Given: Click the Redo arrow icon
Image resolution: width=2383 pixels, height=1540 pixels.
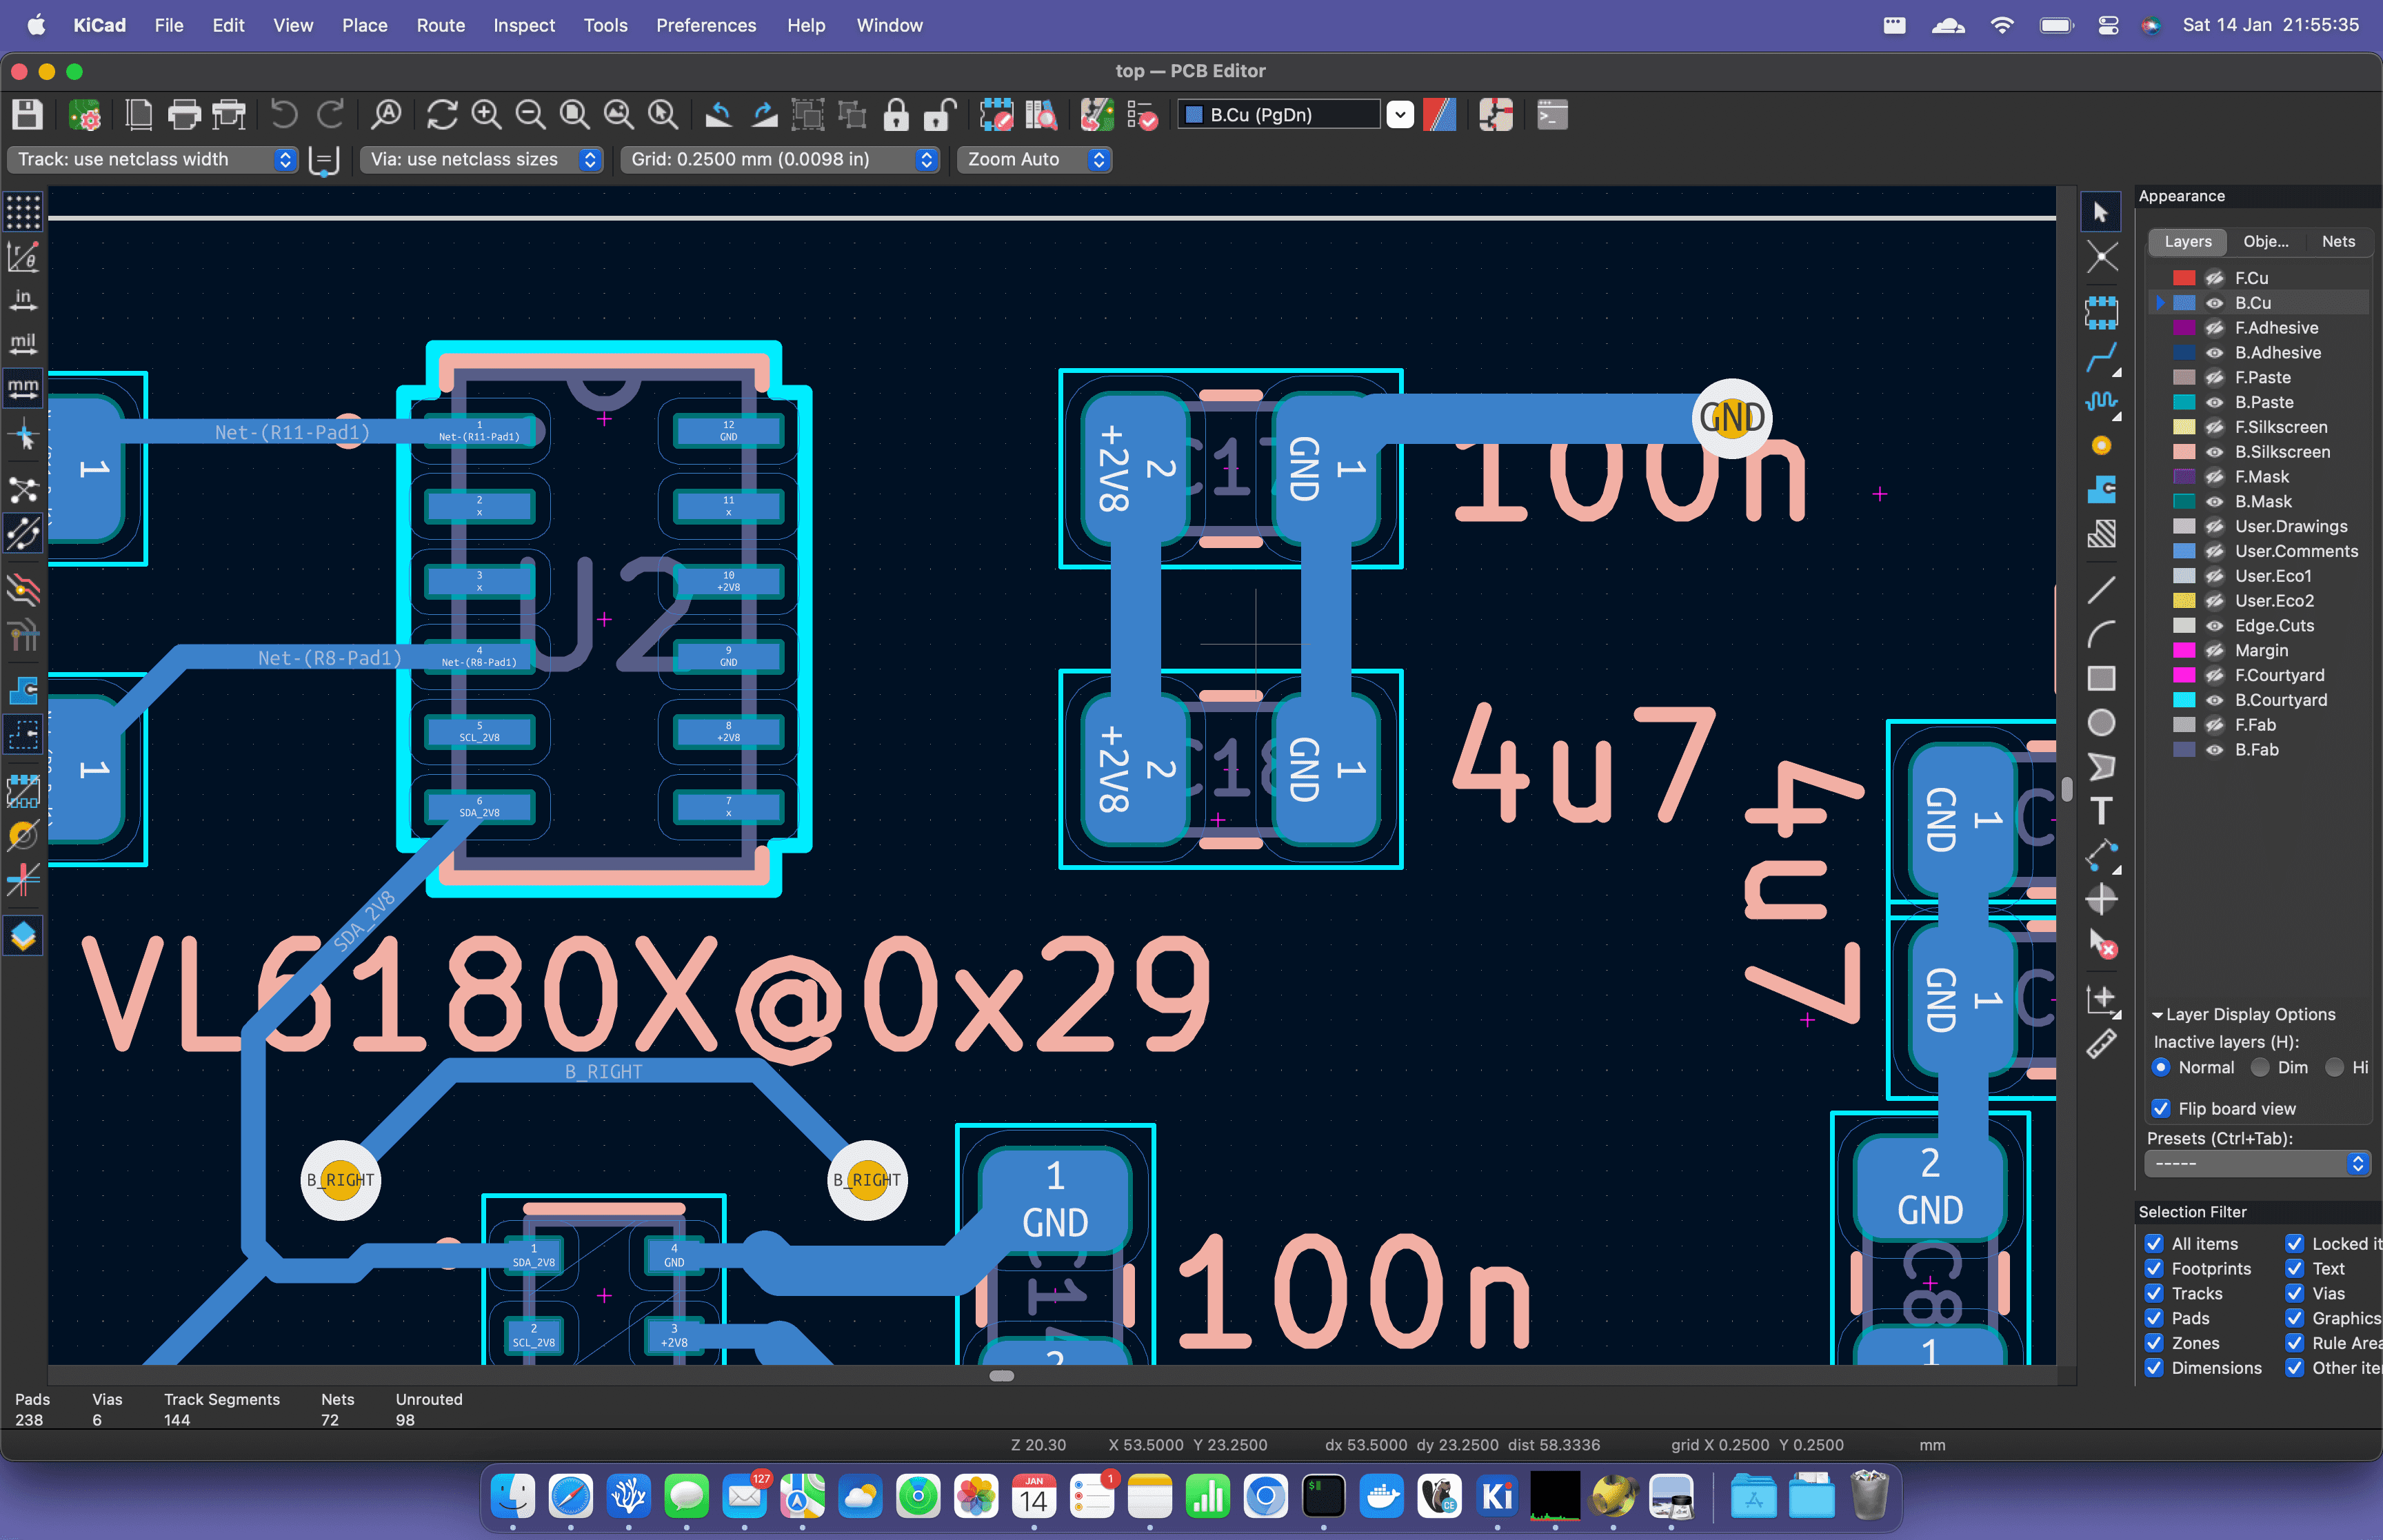Looking at the screenshot, I should click(331, 115).
